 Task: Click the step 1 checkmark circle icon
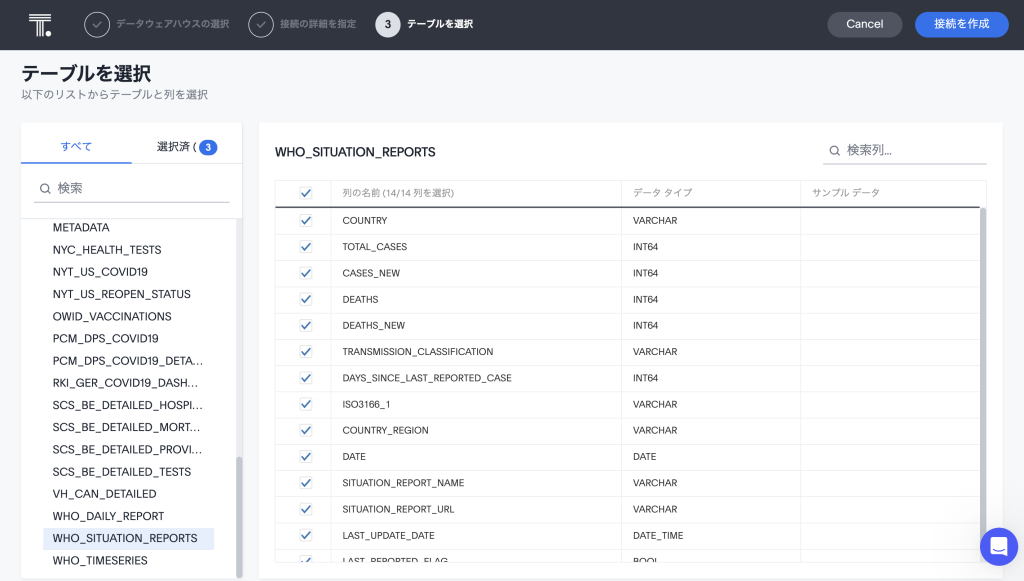point(97,24)
